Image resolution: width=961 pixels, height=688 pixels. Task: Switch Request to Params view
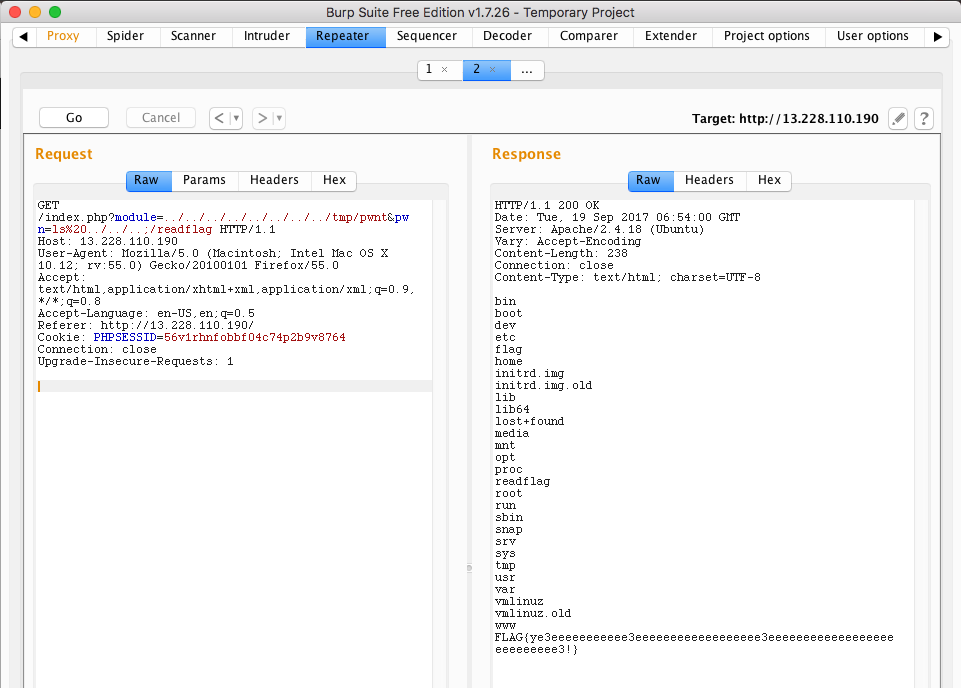click(204, 180)
